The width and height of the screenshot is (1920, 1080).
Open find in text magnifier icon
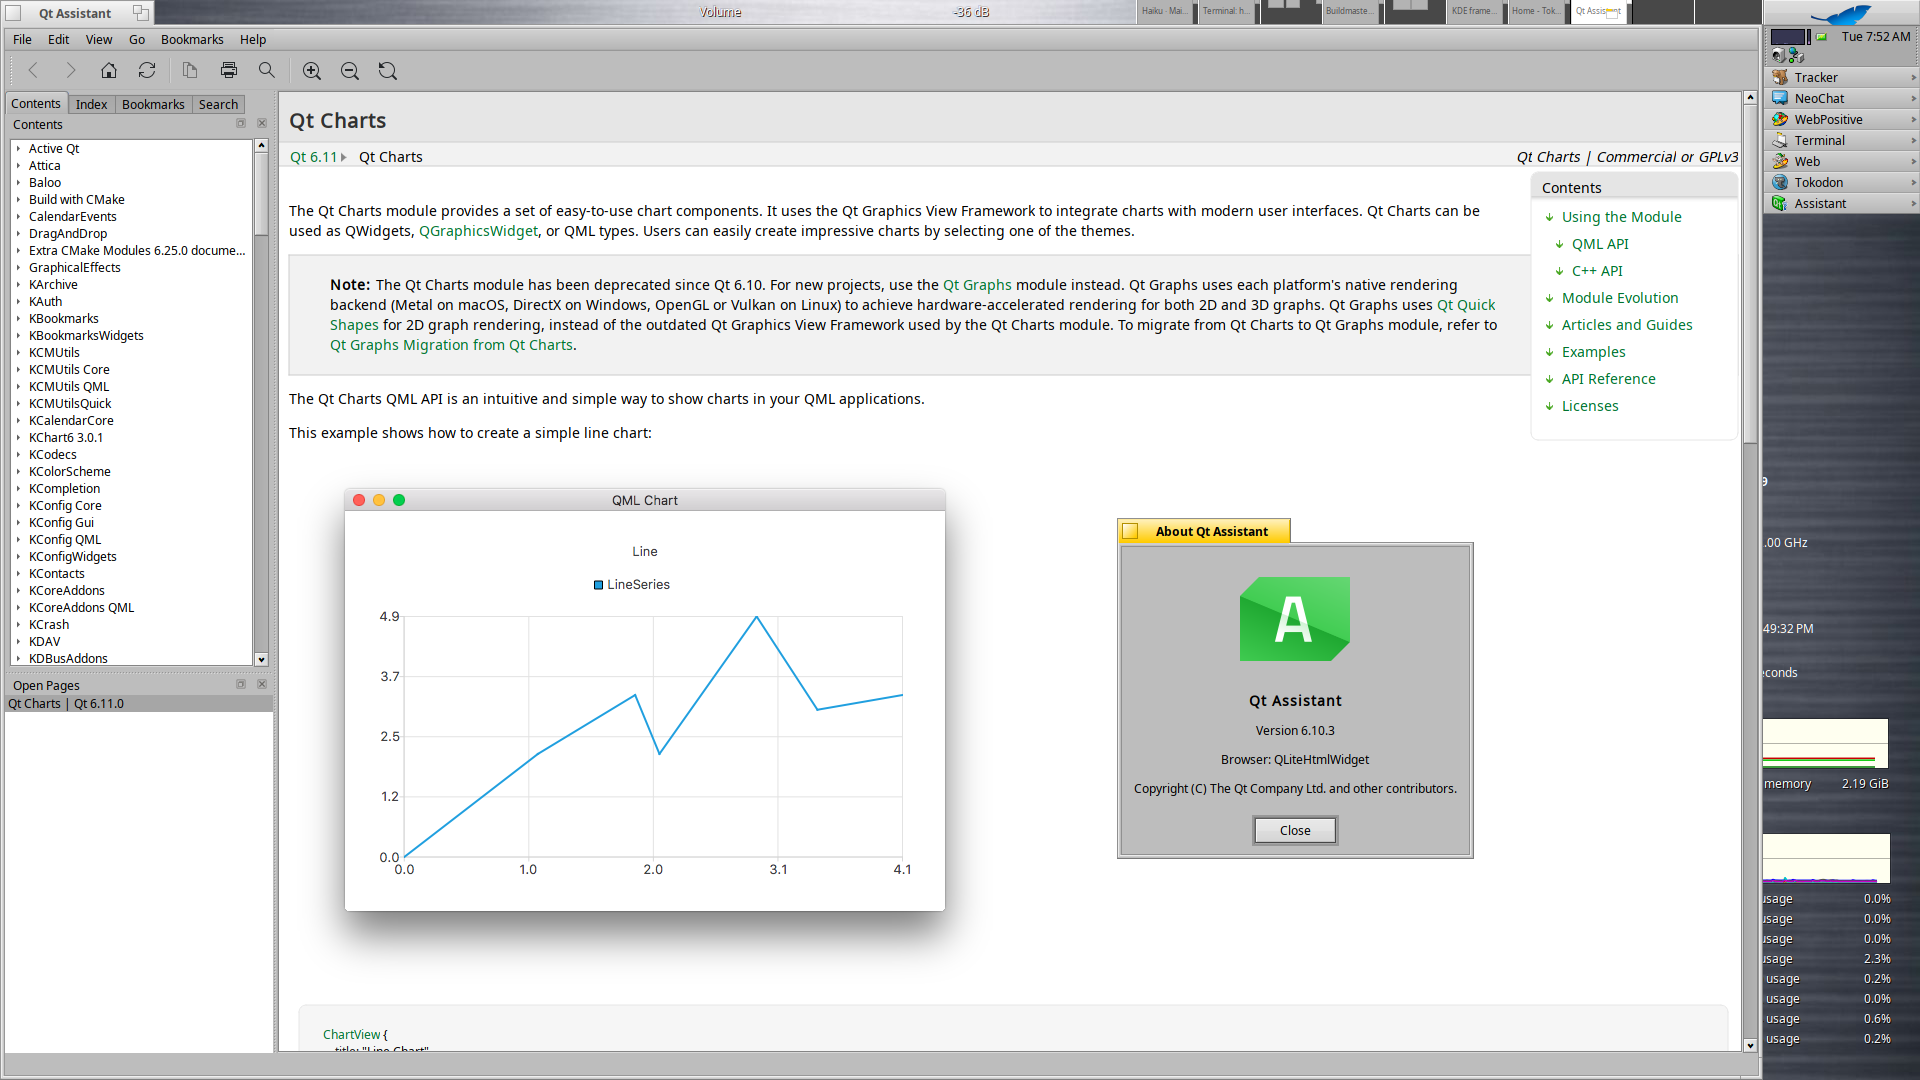pyautogui.click(x=267, y=70)
